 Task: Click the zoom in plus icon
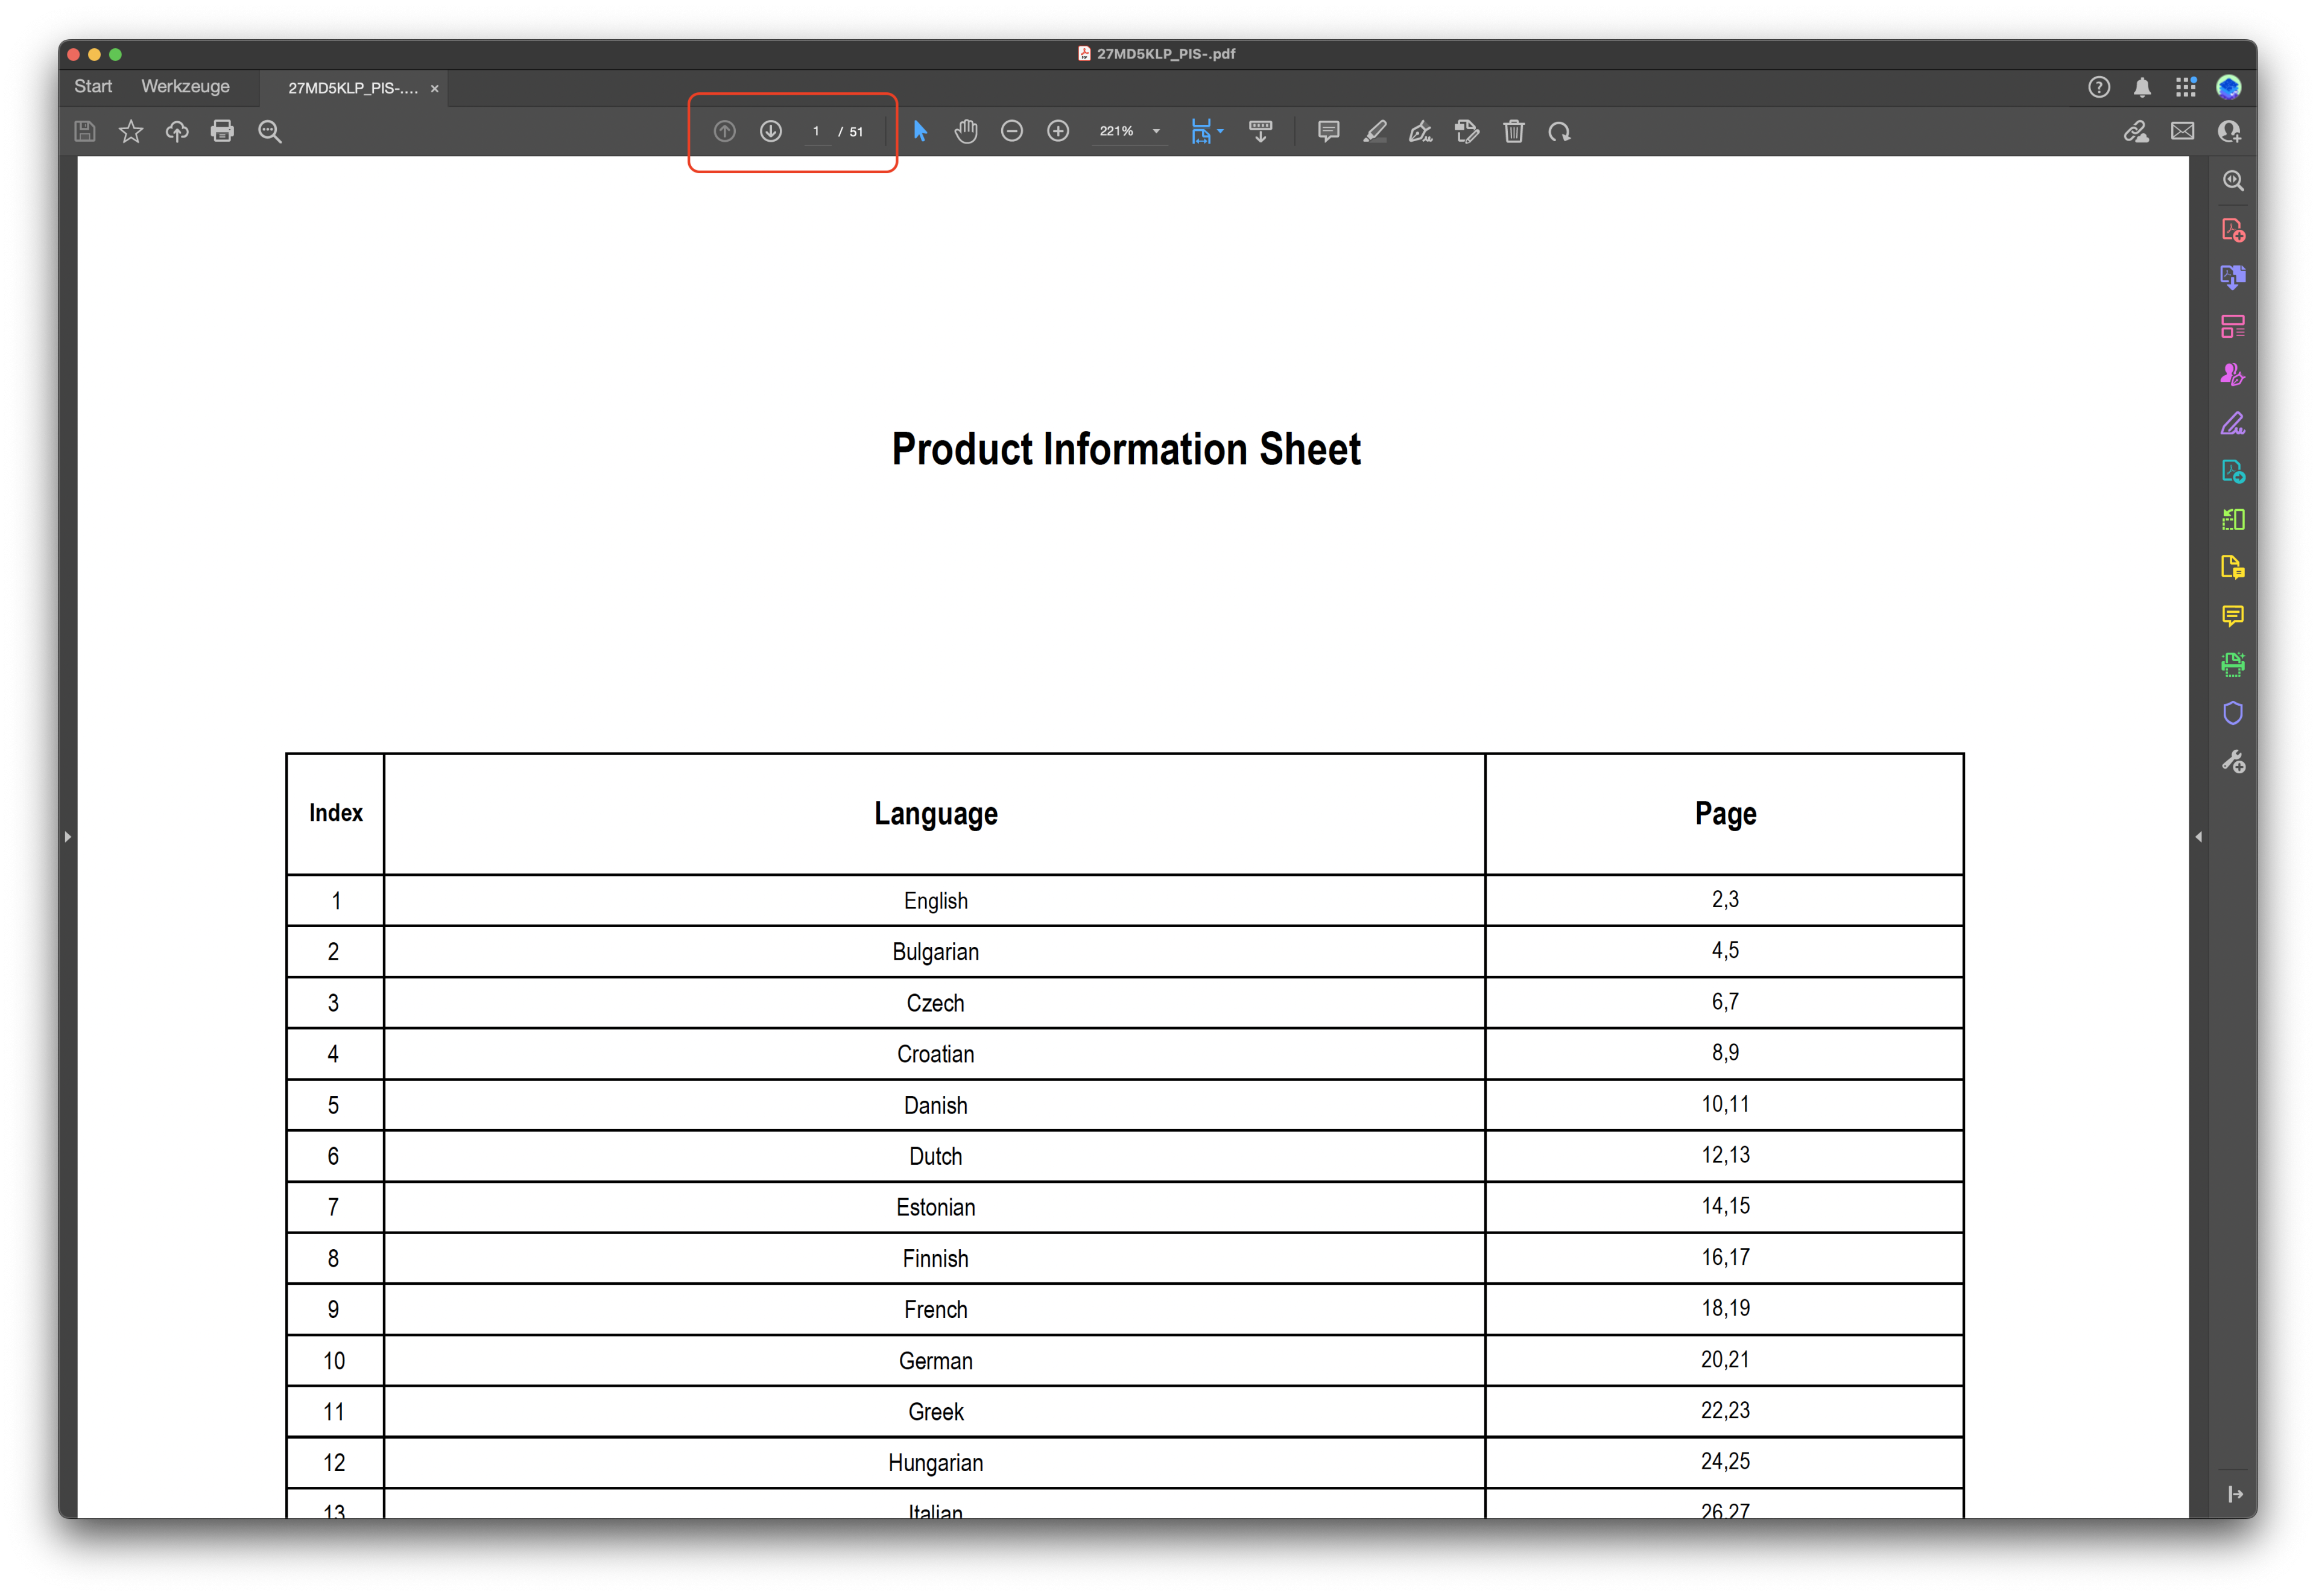tap(1057, 131)
